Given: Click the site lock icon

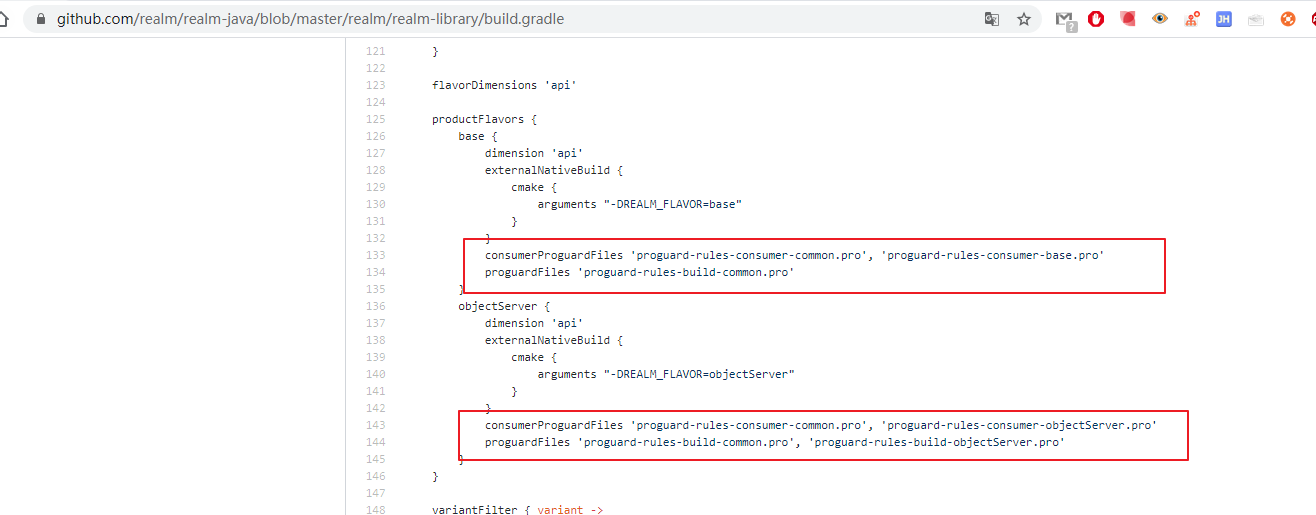Looking at the screenshot, I should (41, 19).
